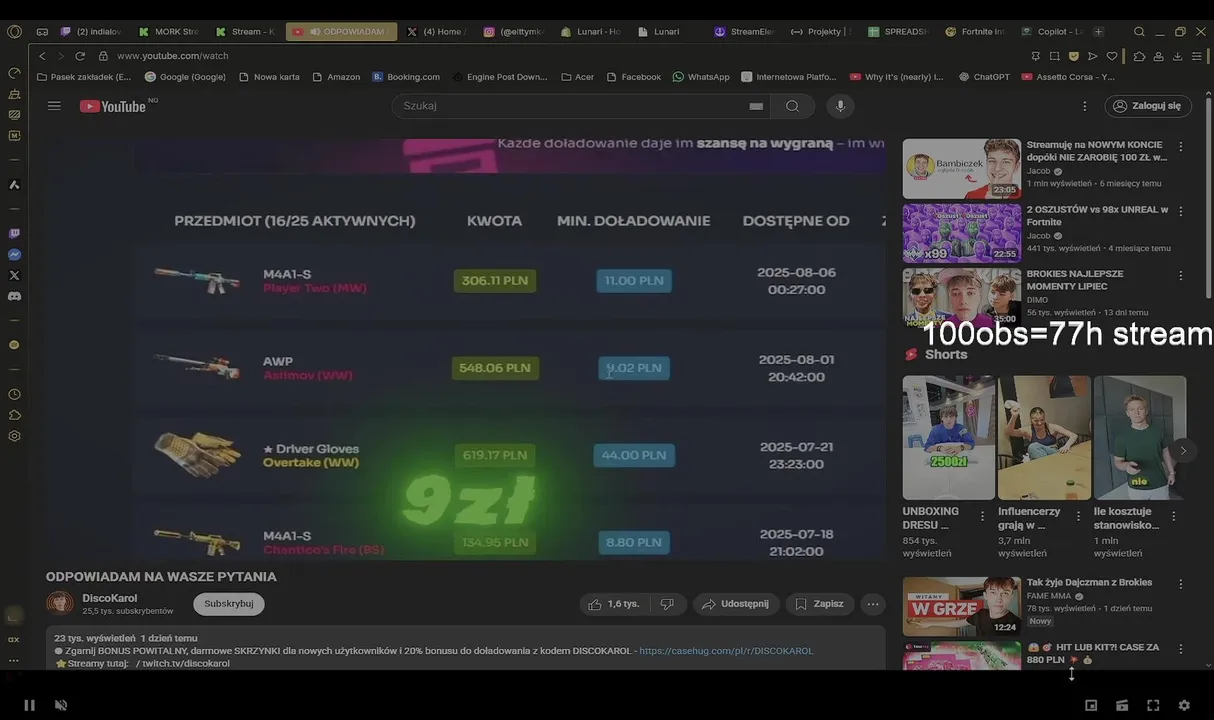Start voice search with the microphone

[840, 106]
